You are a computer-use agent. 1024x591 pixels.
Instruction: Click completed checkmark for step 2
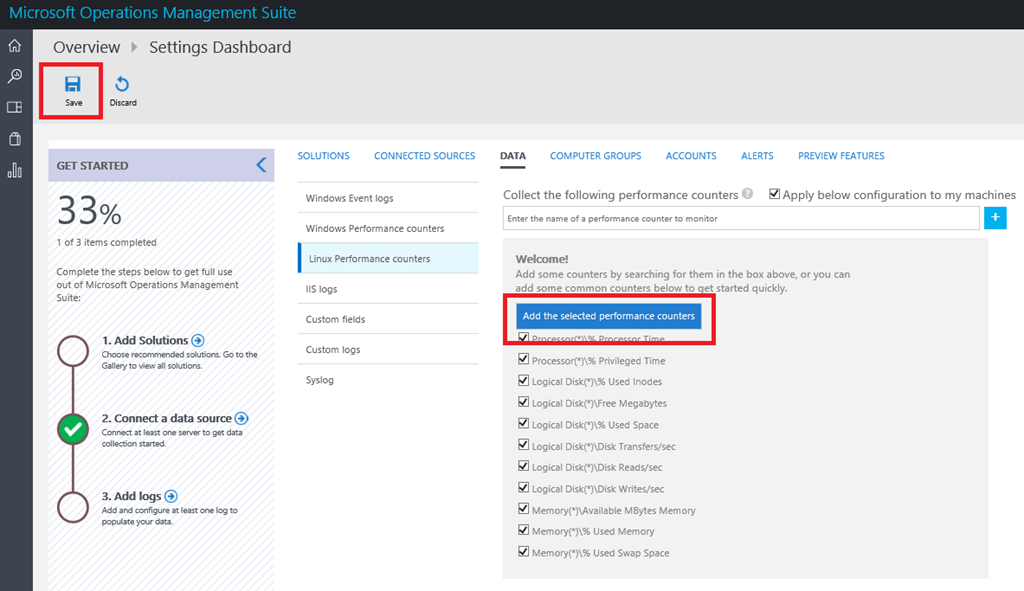73,429
